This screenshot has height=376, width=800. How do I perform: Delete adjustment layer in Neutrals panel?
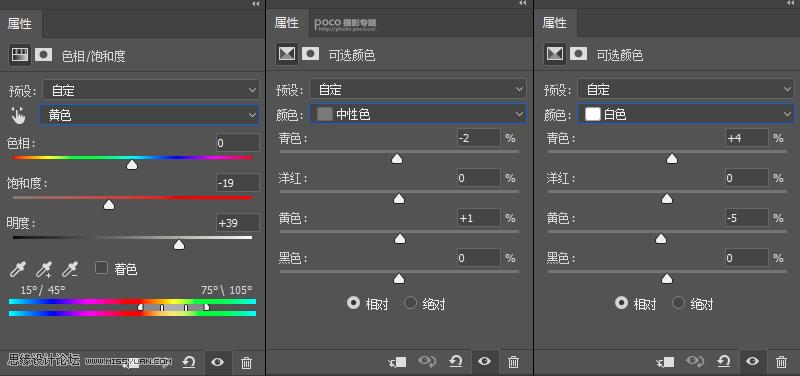click(x=514, y=362)
